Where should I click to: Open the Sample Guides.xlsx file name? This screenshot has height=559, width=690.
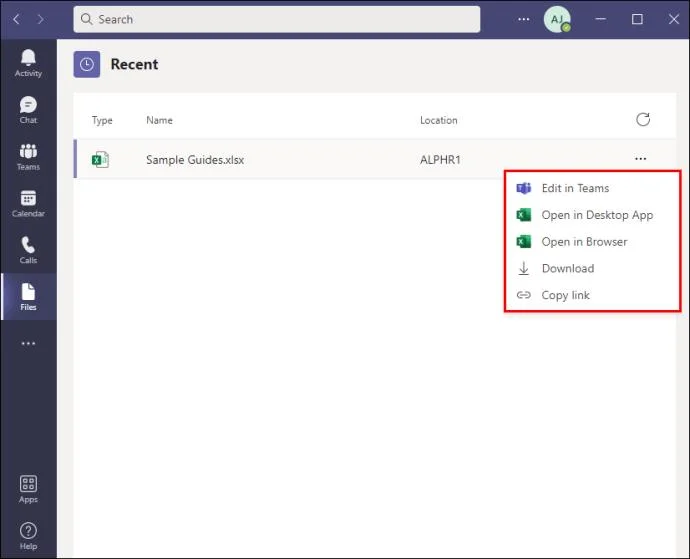[195, 160]
